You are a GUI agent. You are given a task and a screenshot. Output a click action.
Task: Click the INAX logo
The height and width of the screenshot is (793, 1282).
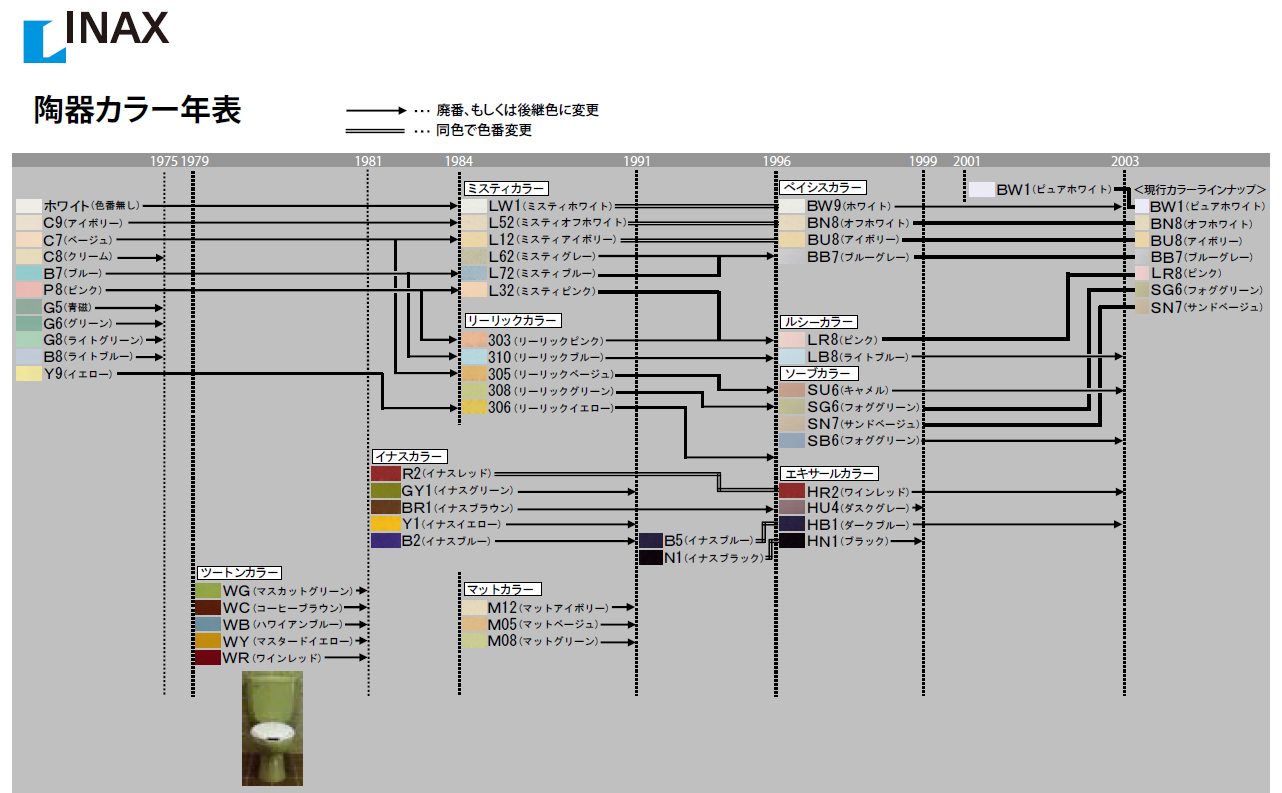pyautogui.click(x=96, y=37)
